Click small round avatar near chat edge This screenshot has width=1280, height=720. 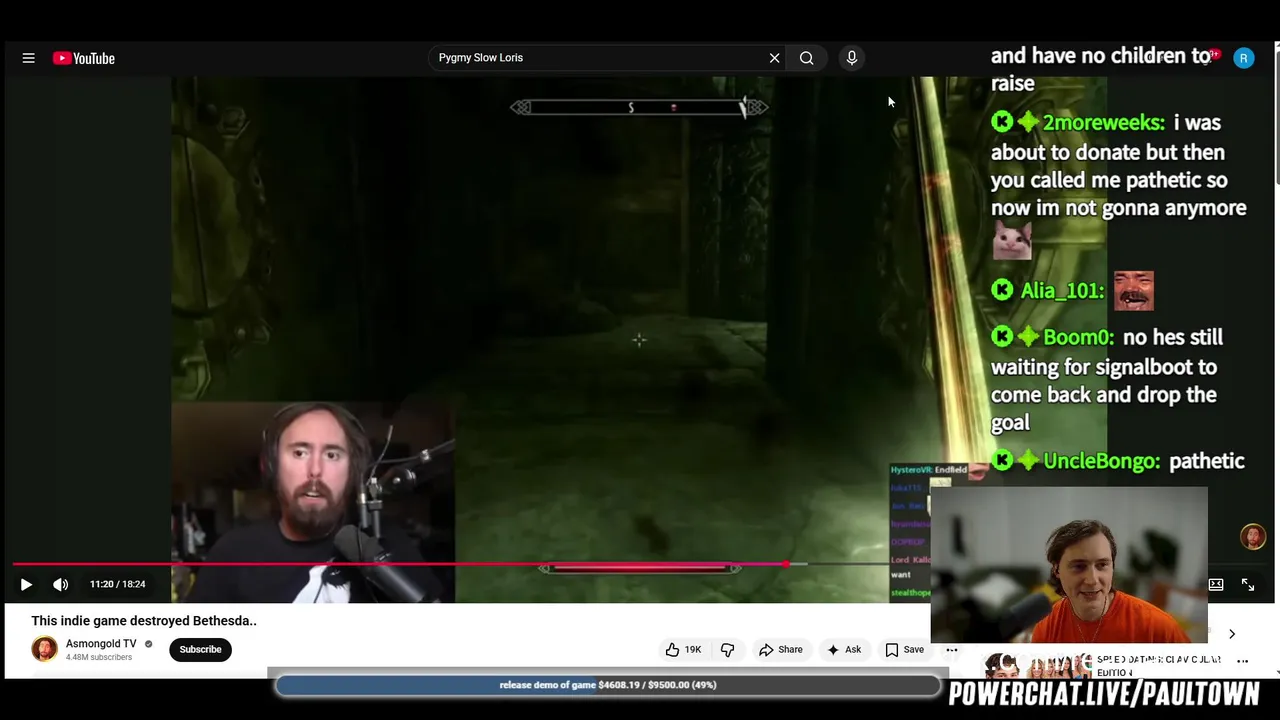1253,536
